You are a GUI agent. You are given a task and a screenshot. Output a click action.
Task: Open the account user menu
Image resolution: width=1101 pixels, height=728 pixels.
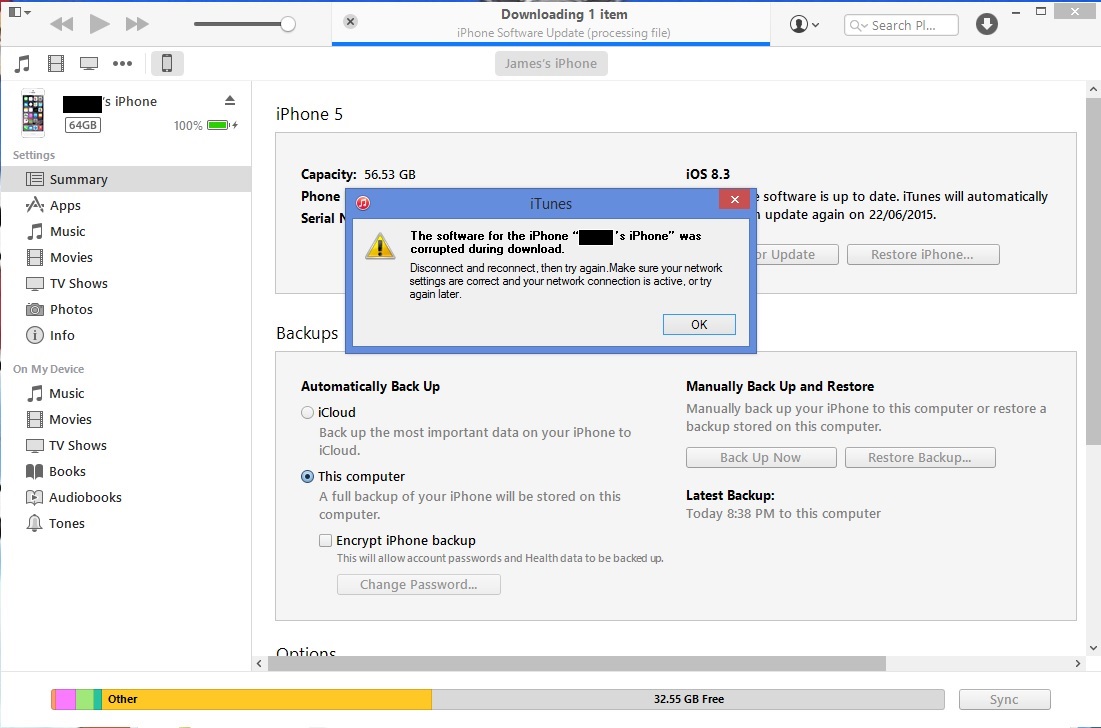tap(804, 25)
